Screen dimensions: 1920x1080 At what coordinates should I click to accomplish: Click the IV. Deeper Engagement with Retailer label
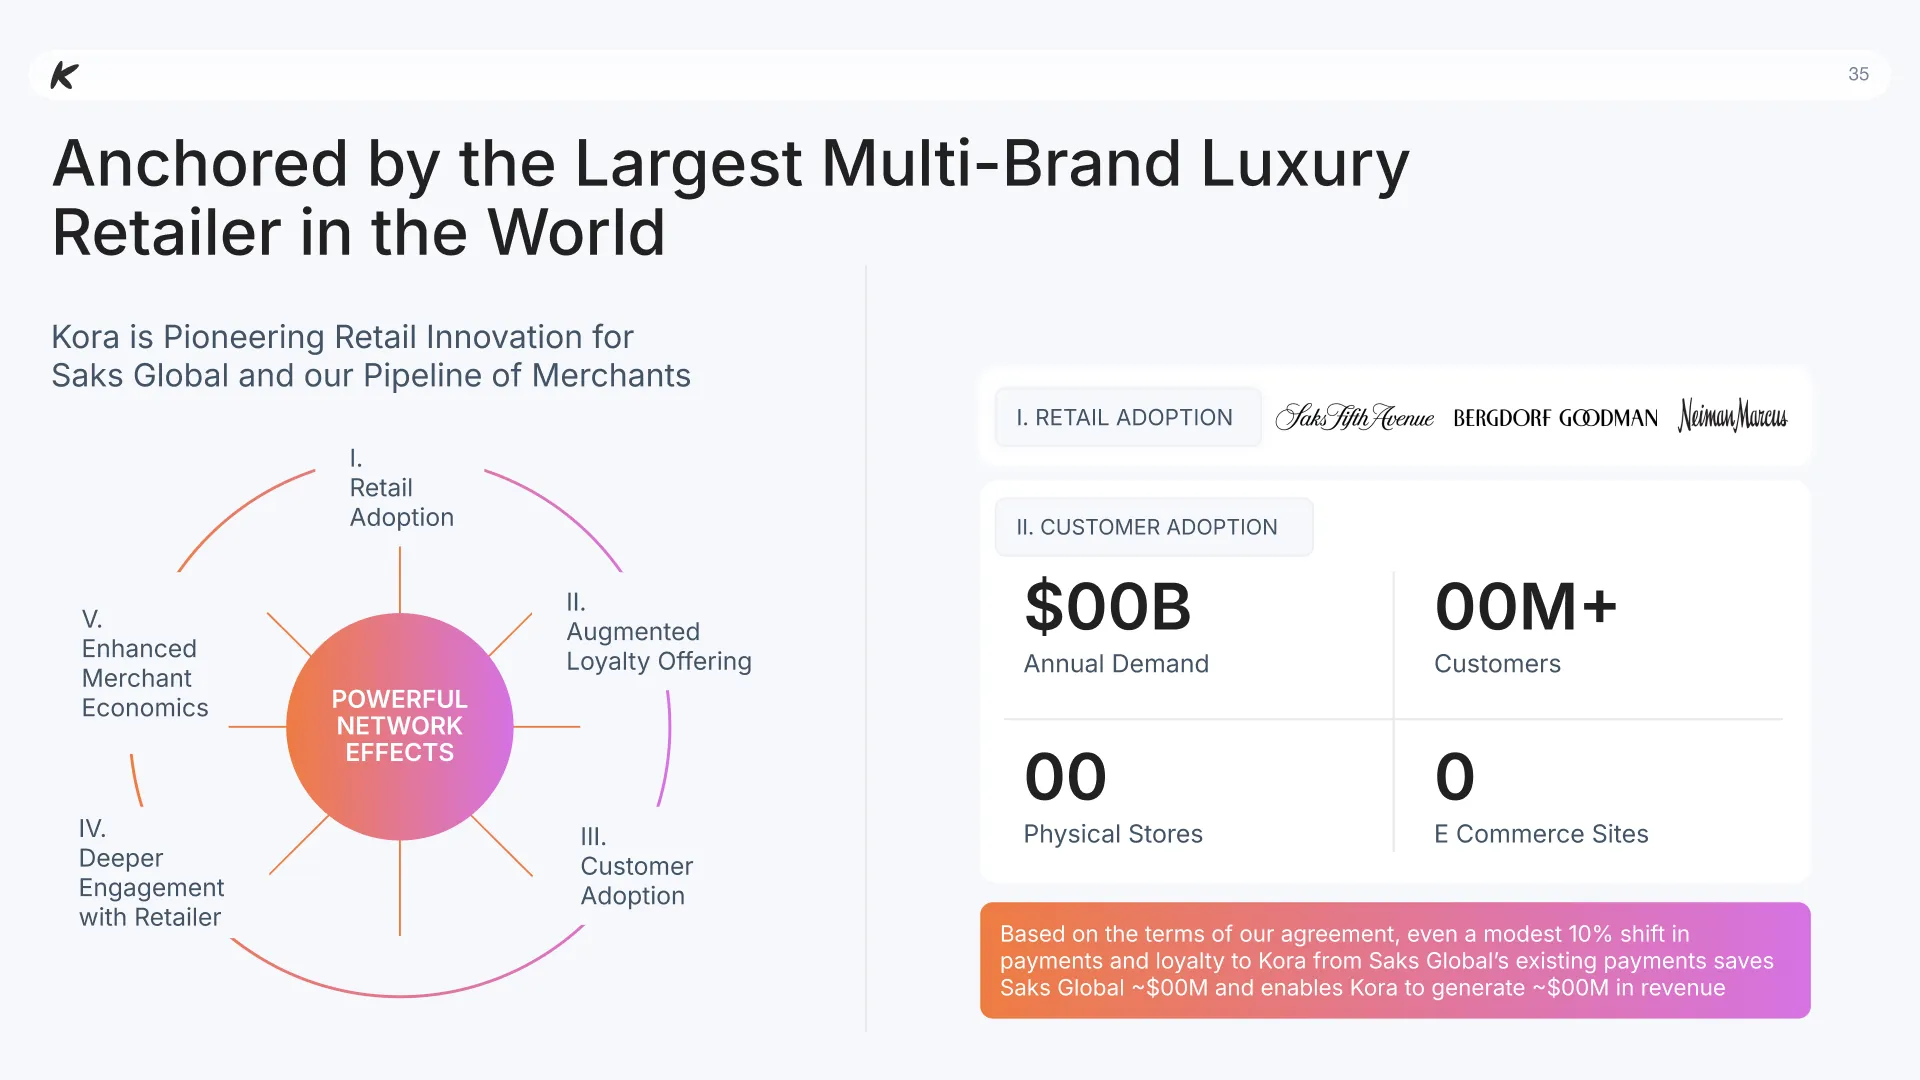point(151,873)
